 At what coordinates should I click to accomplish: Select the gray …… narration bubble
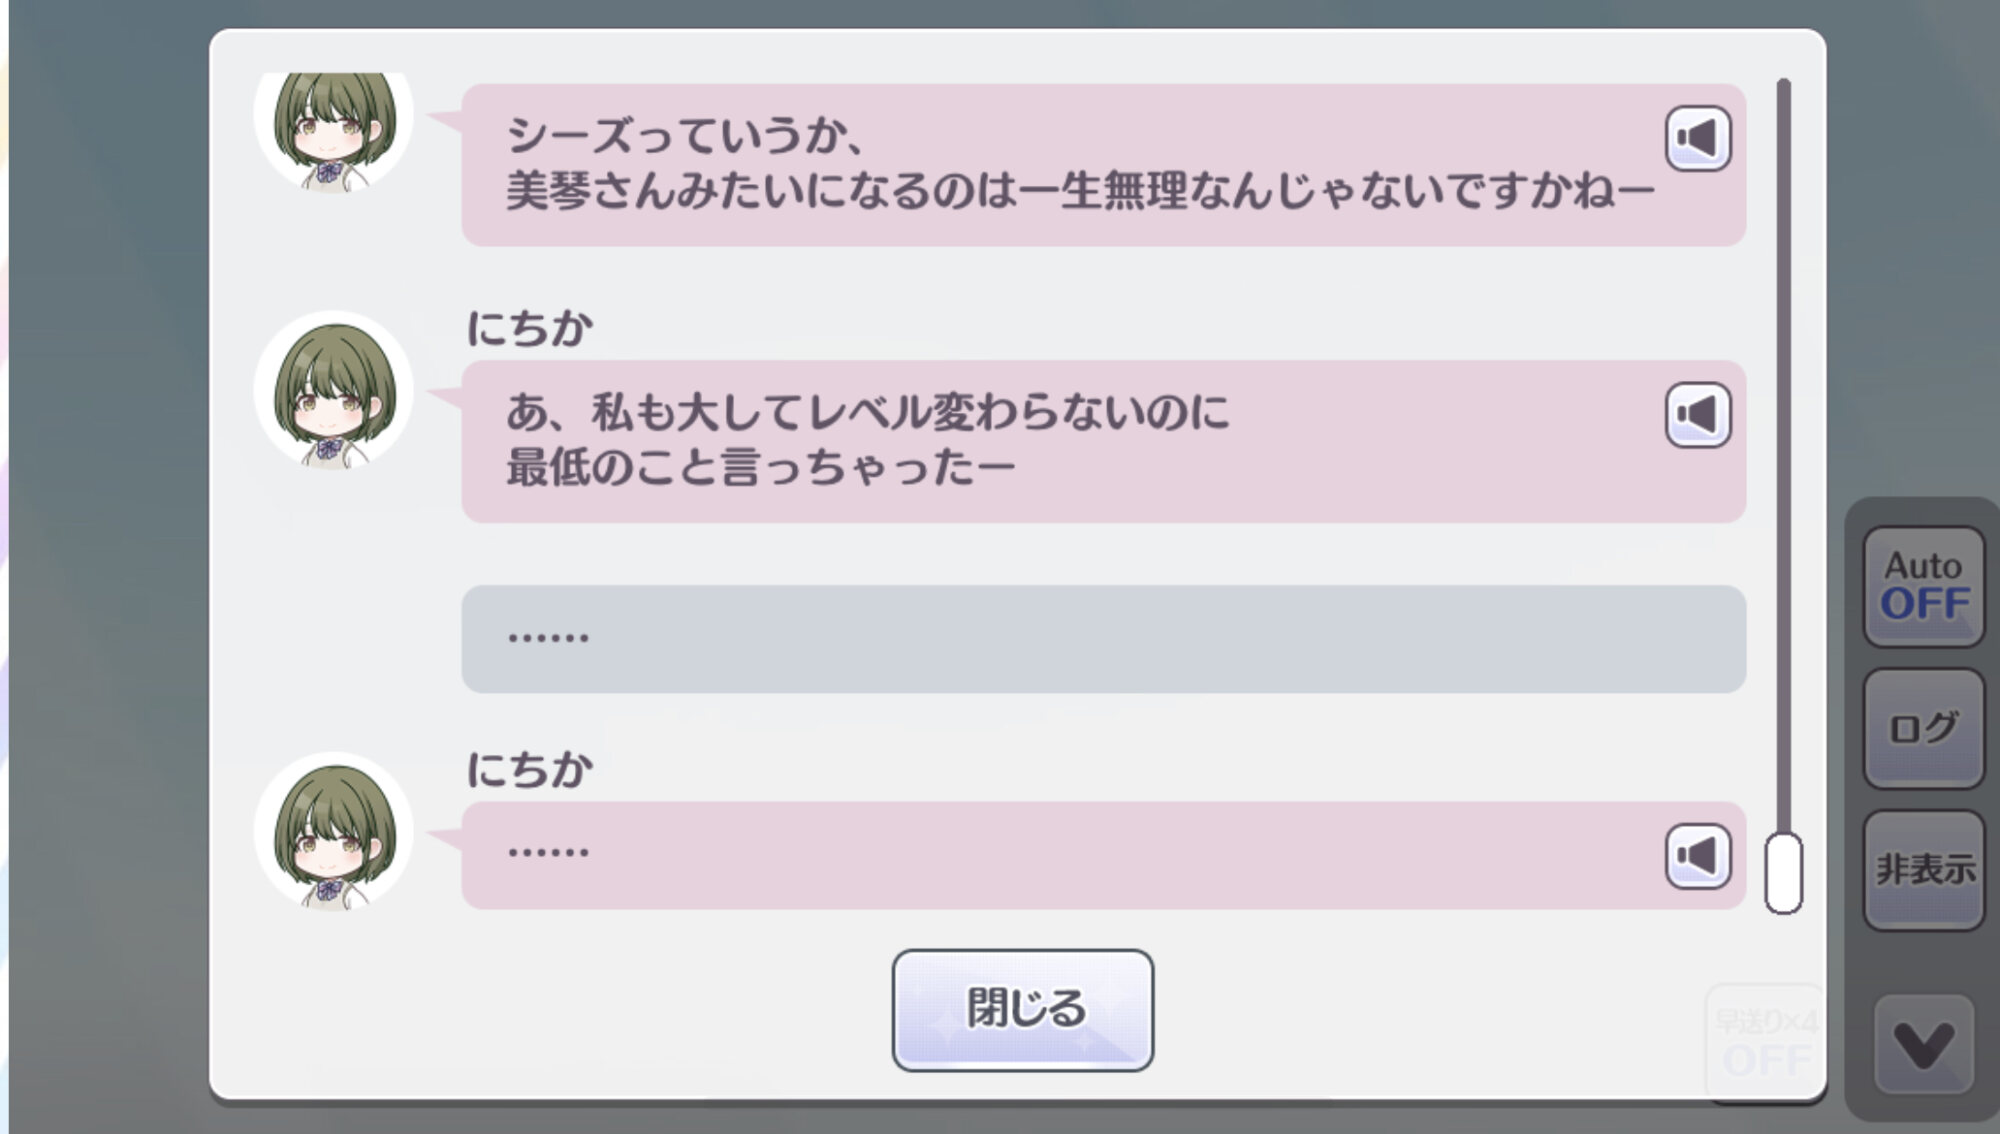(1103, 639)
